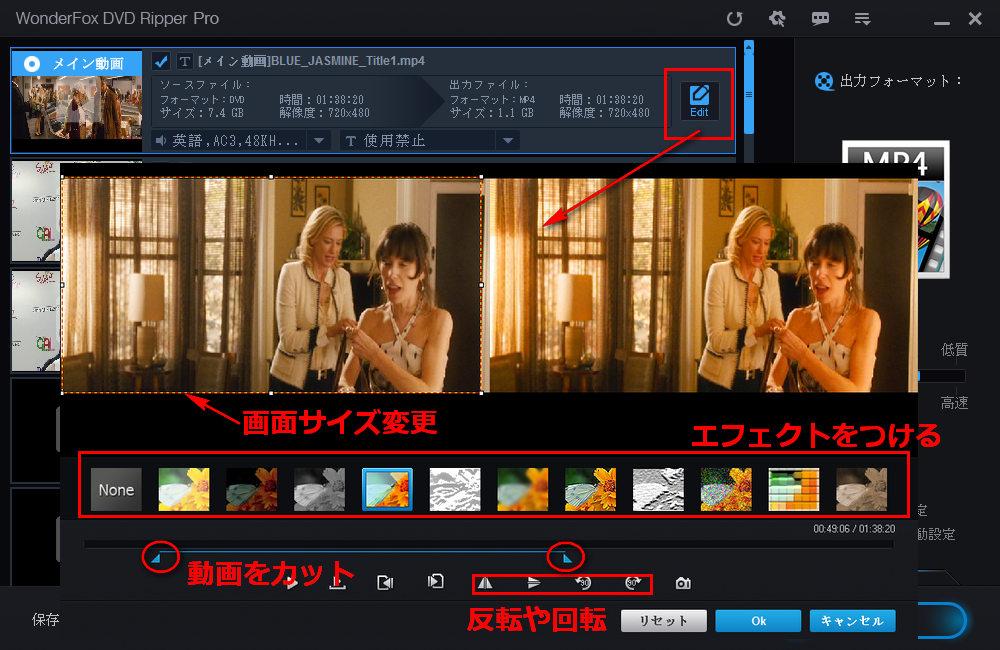The image size is (1000, 650).
Task: Click the left trim start marker
Action: (x=156, y=559)
